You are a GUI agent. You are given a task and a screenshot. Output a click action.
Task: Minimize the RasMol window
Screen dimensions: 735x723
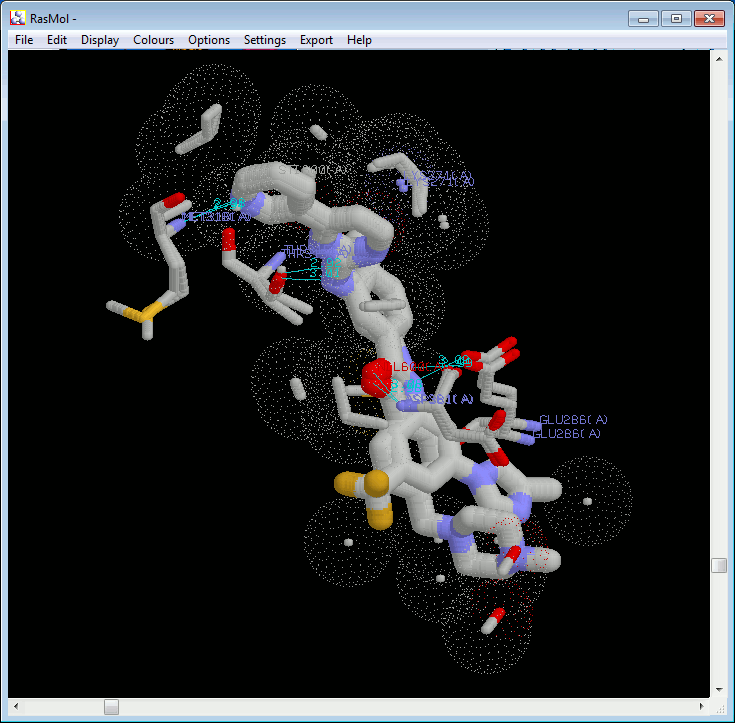click(x=643, y=18)
